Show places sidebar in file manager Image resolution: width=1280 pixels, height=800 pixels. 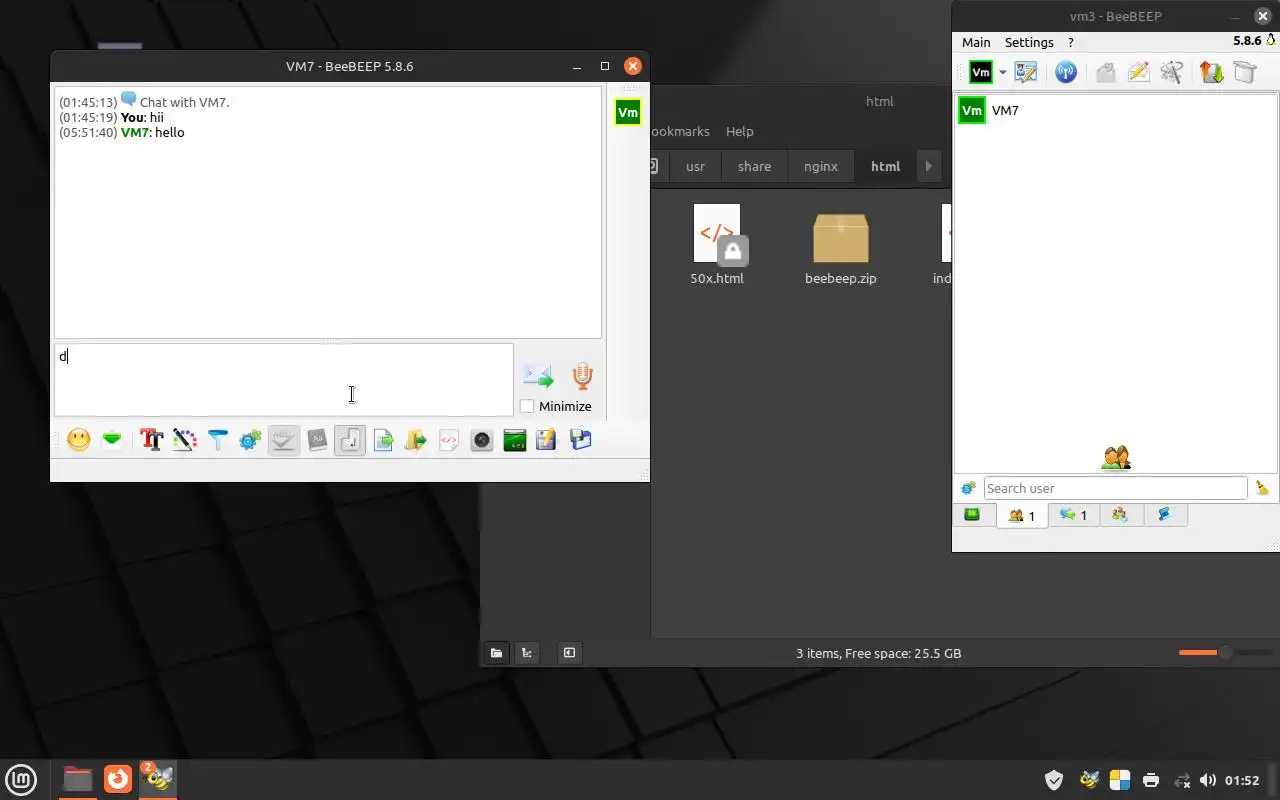coord(496,653)
